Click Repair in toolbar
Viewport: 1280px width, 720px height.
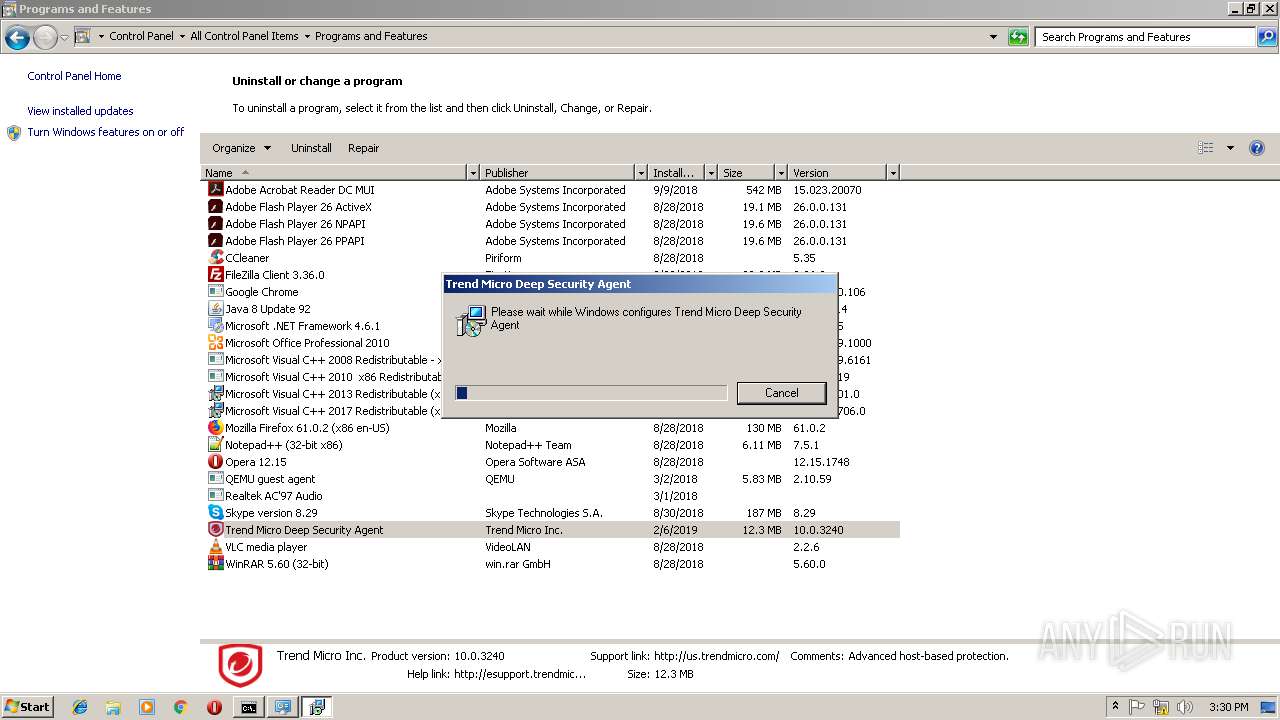[x=363, y=148]
